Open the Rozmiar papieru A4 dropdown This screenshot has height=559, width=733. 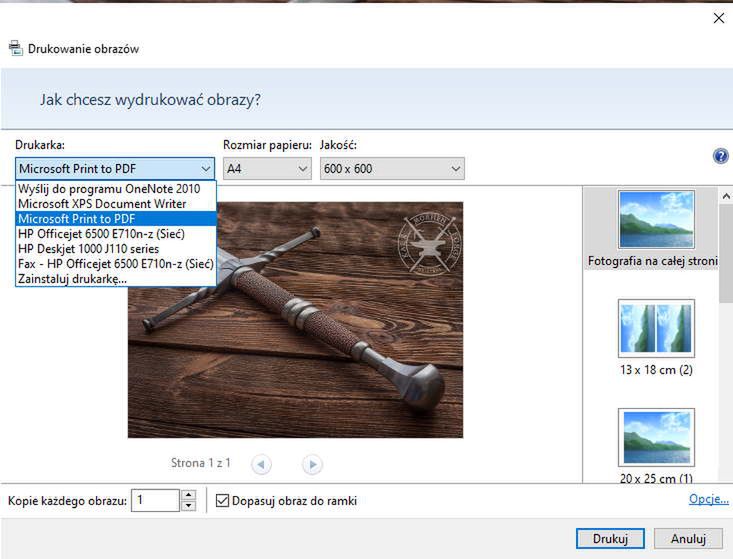click(x=267, y=168)
